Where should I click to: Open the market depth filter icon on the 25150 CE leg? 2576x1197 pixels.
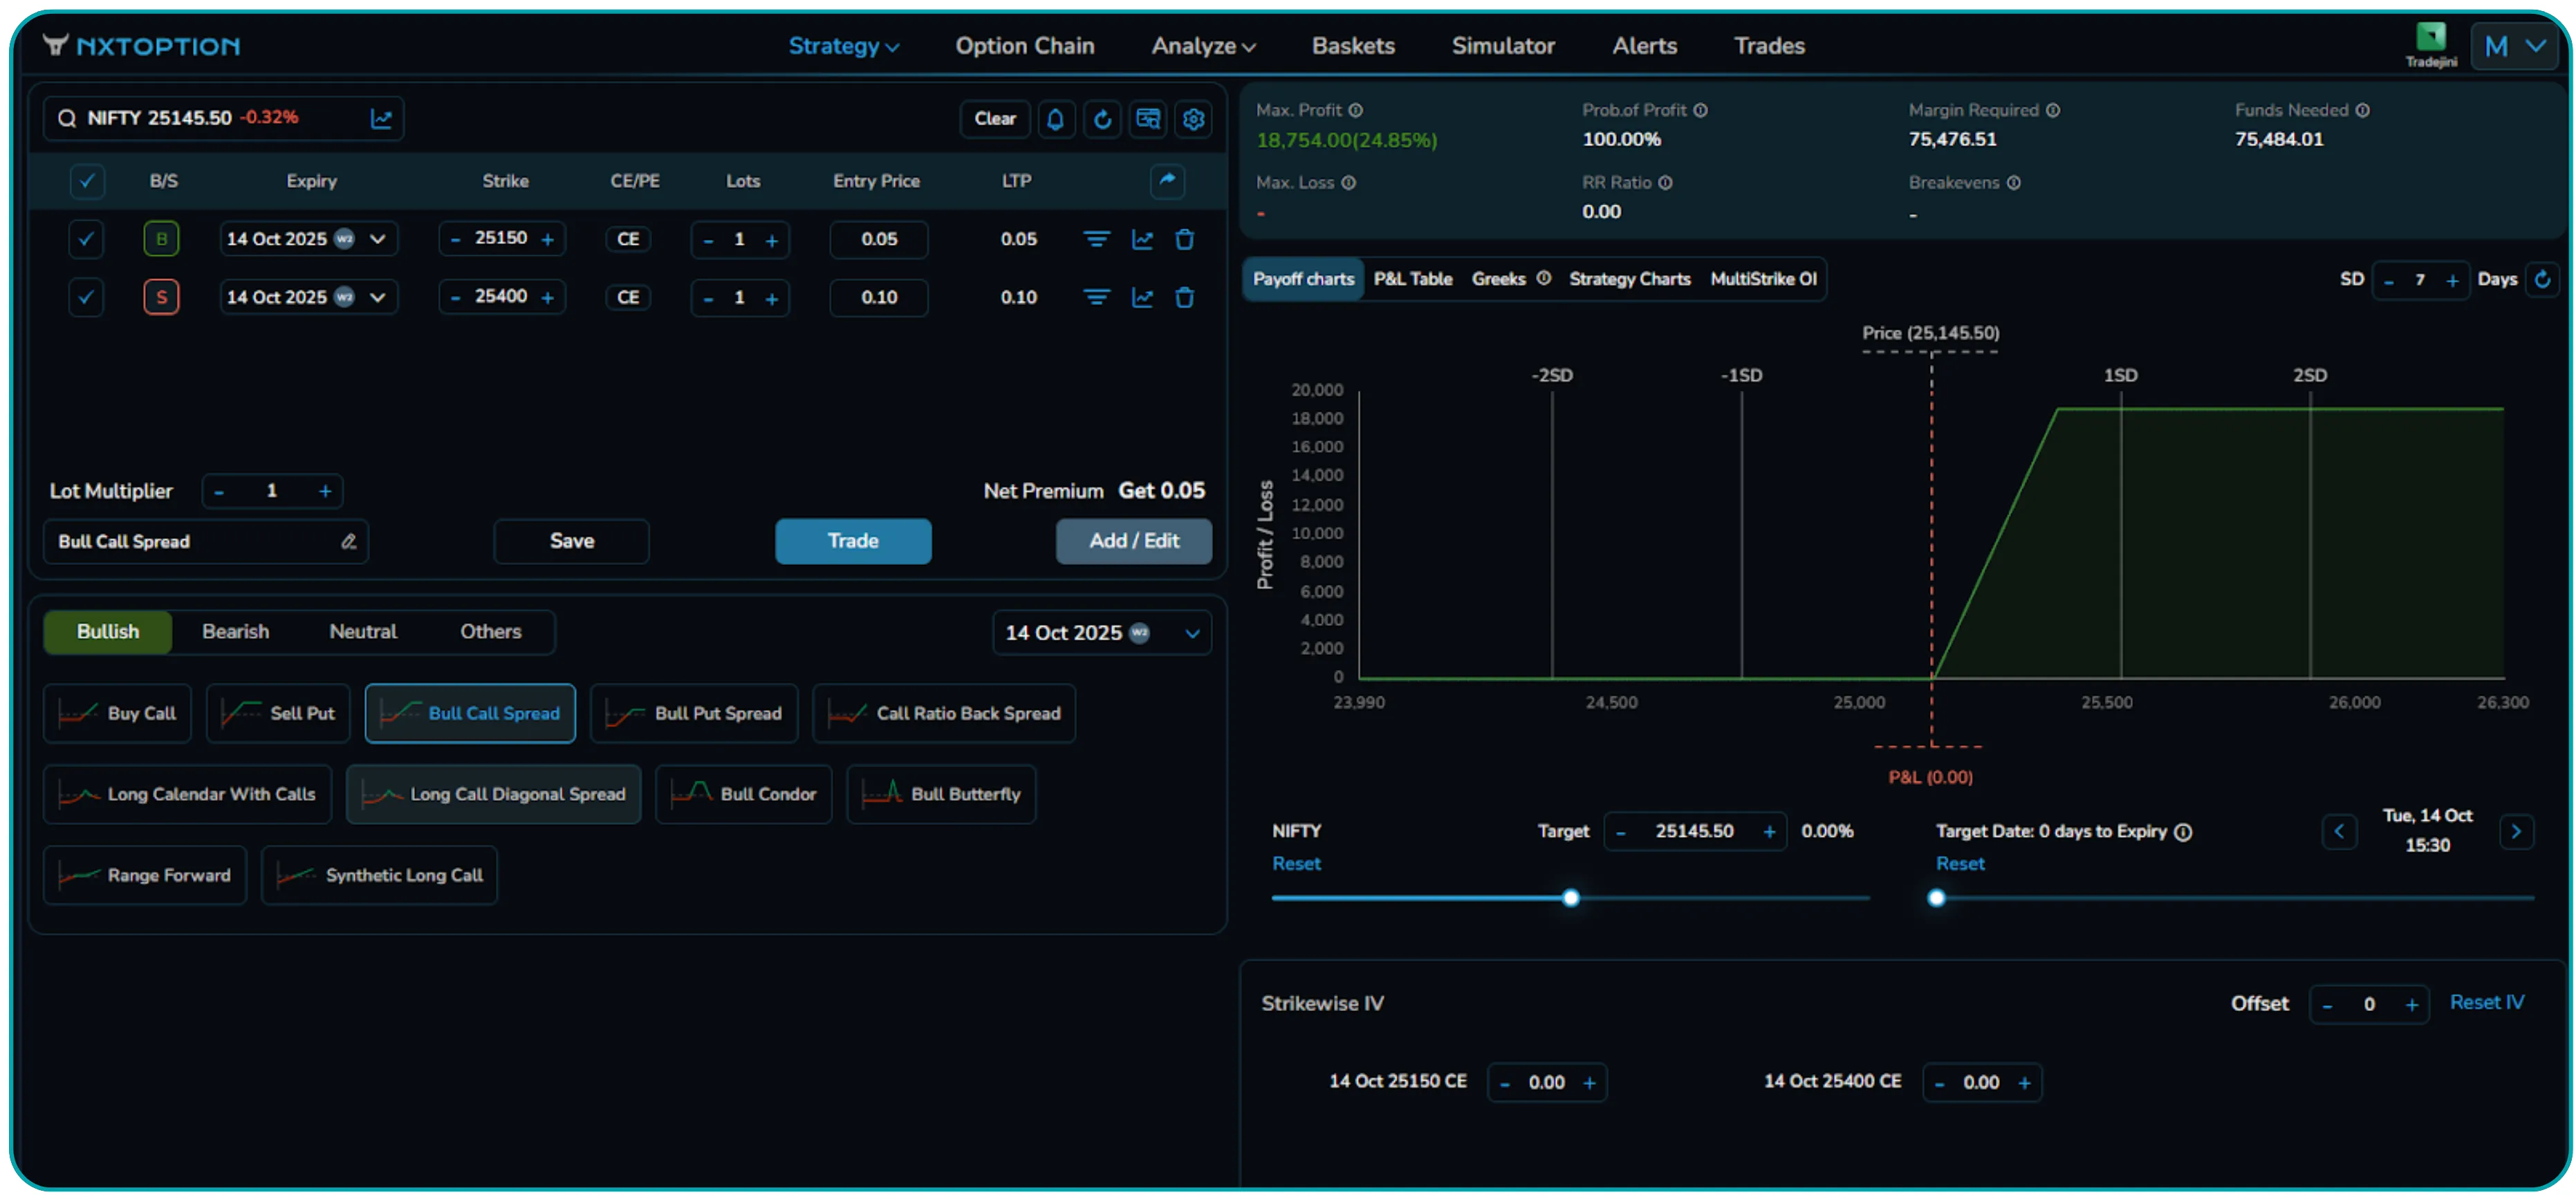tap(1096, 239)
